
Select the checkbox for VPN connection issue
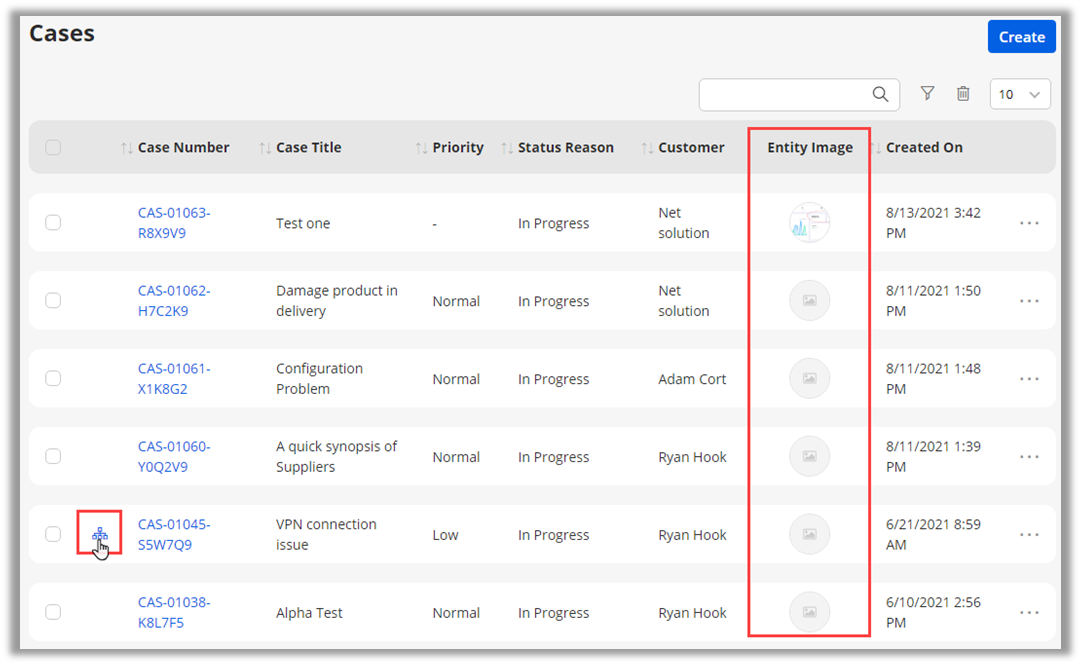(x=53, y=535)
